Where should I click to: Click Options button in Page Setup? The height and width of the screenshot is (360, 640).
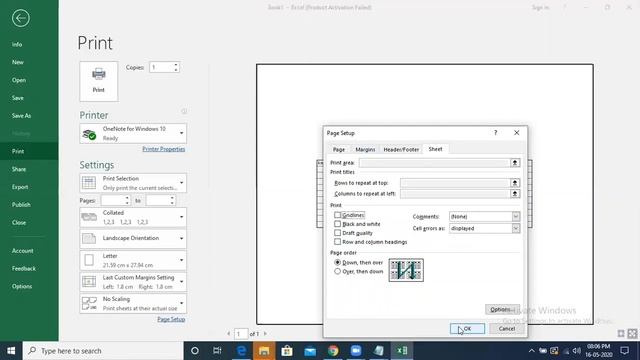502,309
